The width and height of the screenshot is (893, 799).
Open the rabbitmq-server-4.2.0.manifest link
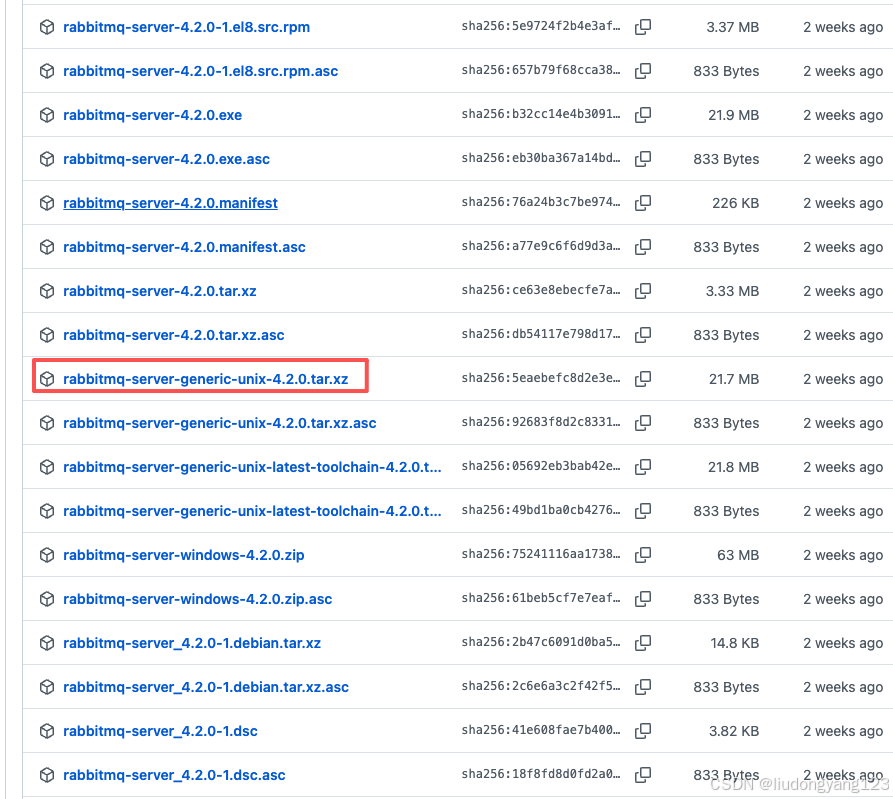click(x=170, y=203)
